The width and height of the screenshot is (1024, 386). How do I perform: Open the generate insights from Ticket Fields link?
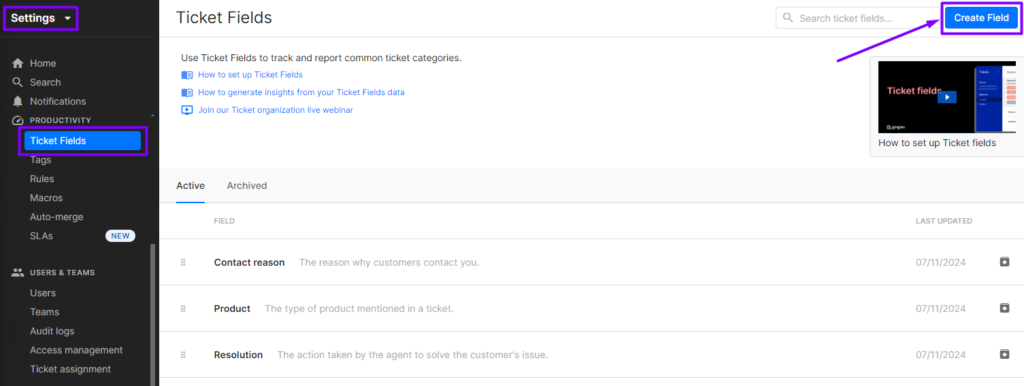301,92
